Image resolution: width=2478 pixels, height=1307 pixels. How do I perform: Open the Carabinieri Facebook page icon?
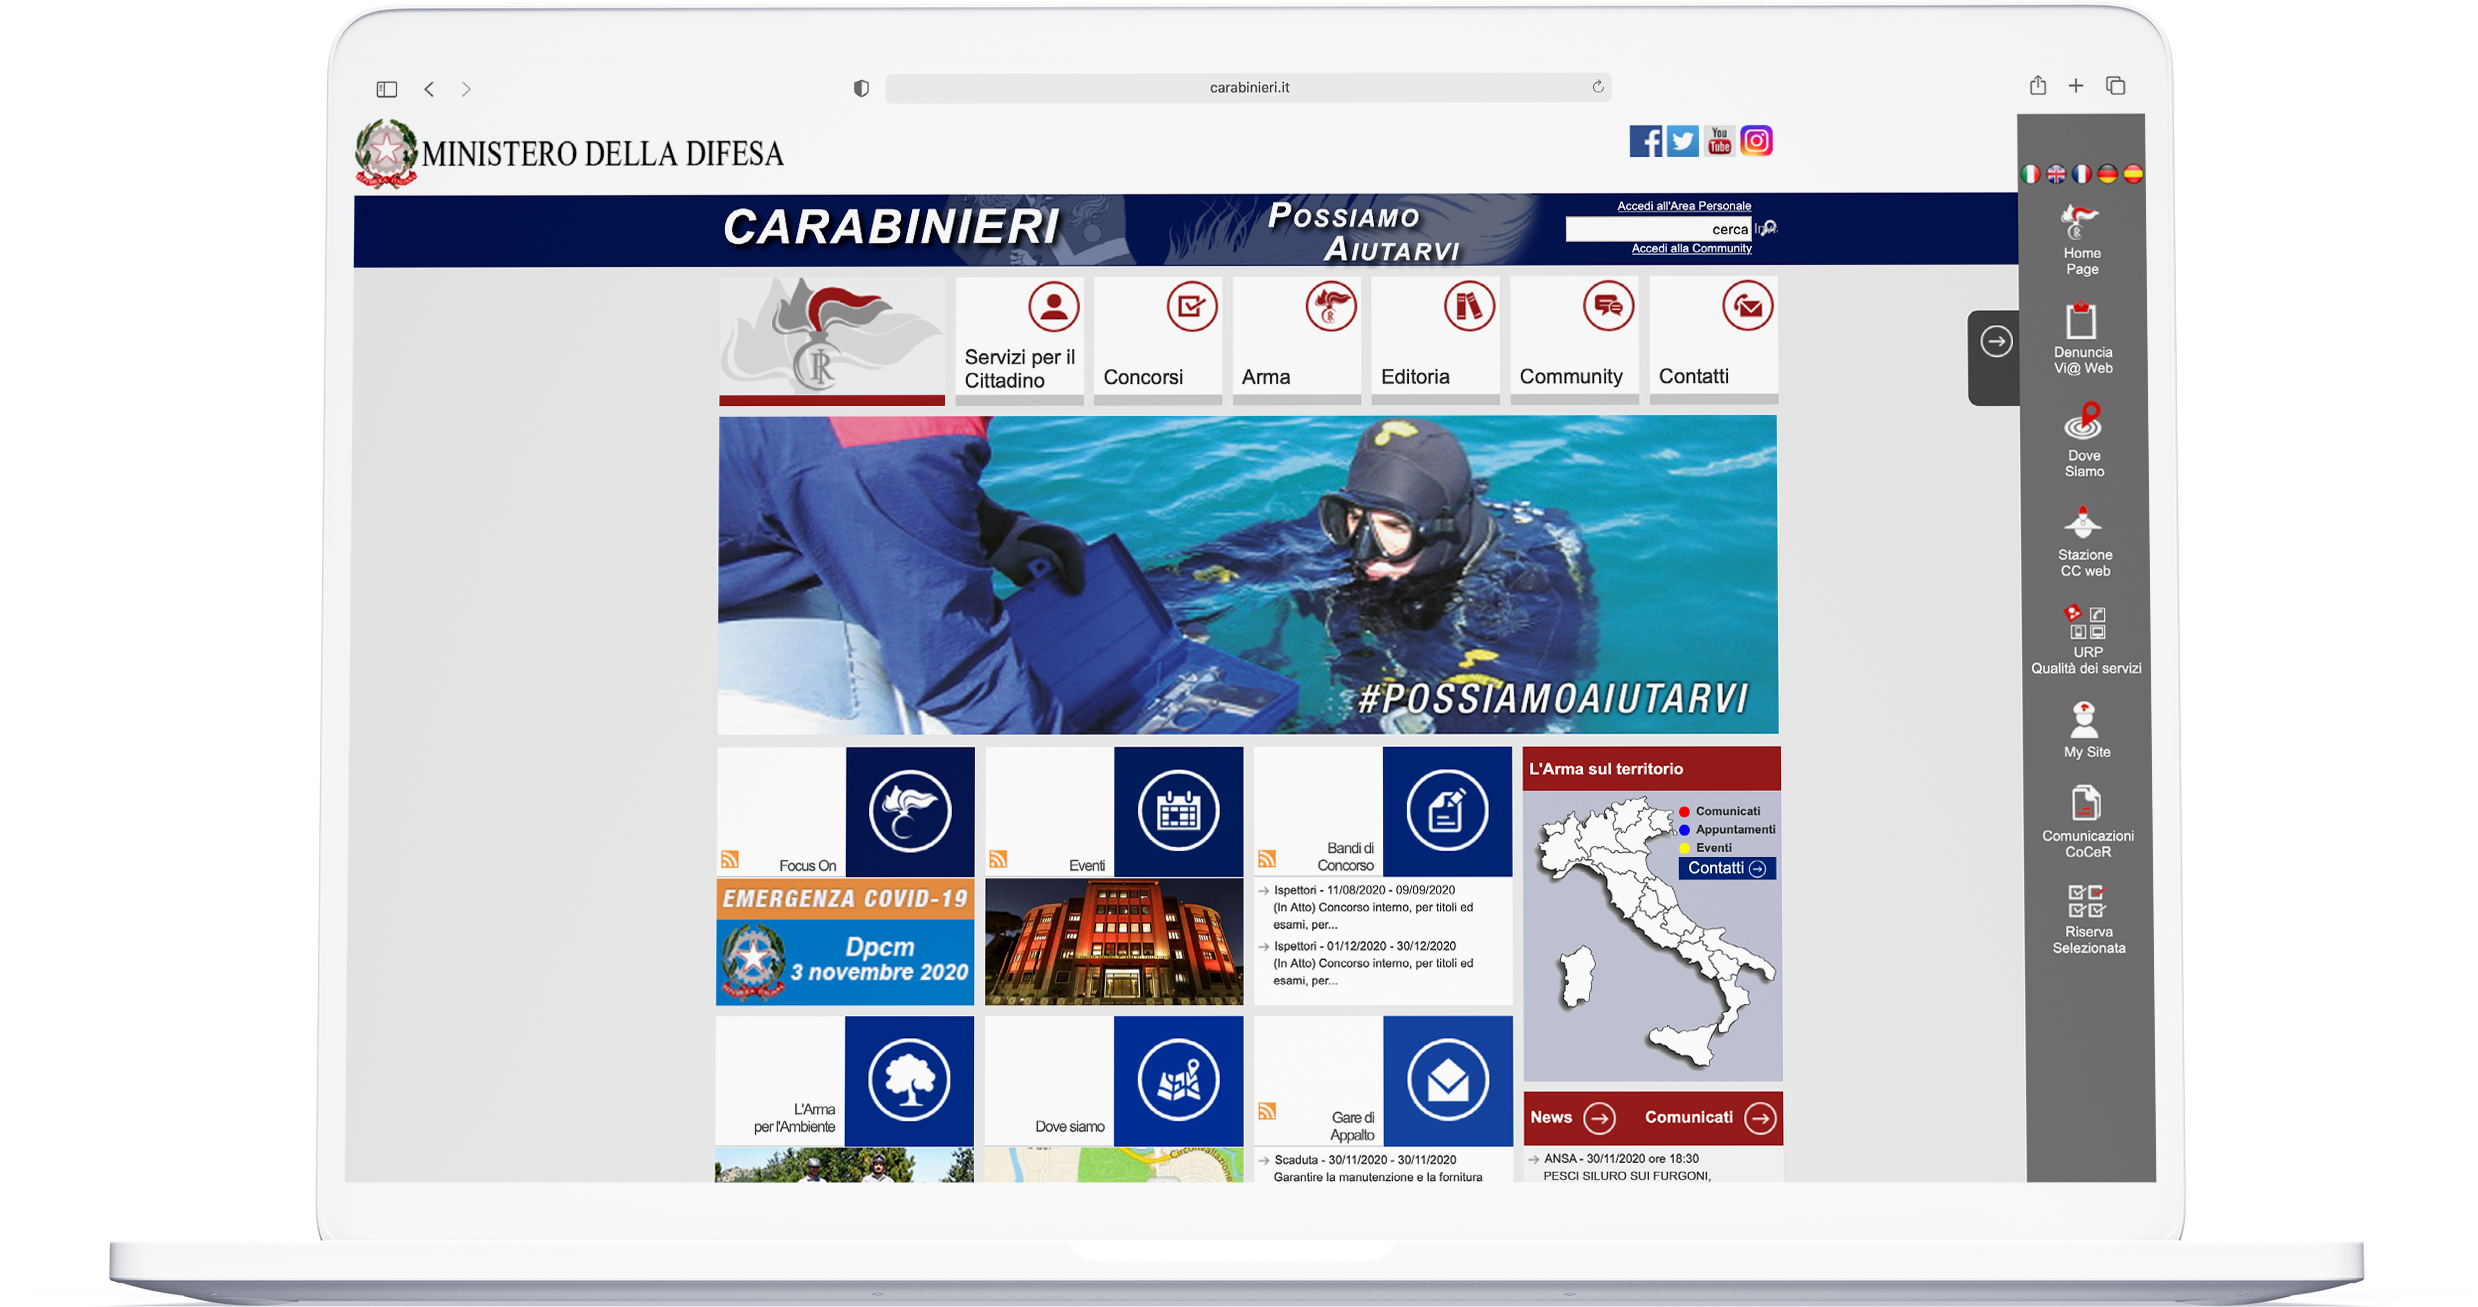[1644, 141]
